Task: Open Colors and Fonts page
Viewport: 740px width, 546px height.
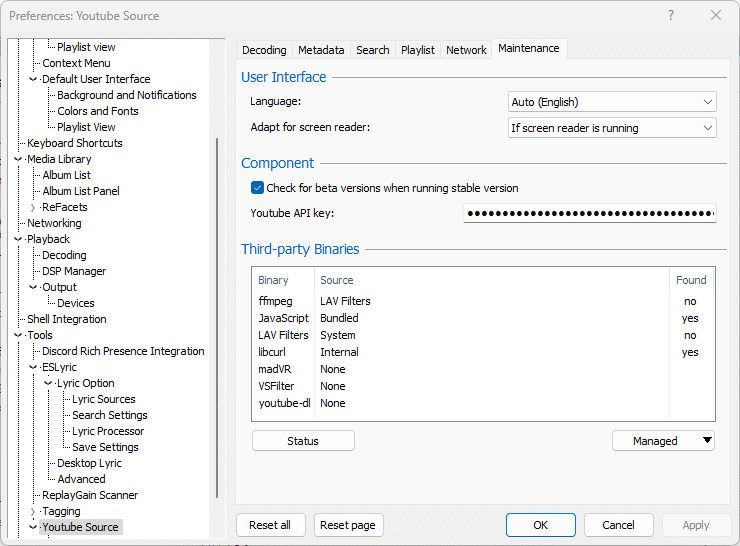Action: click(98, 111)
